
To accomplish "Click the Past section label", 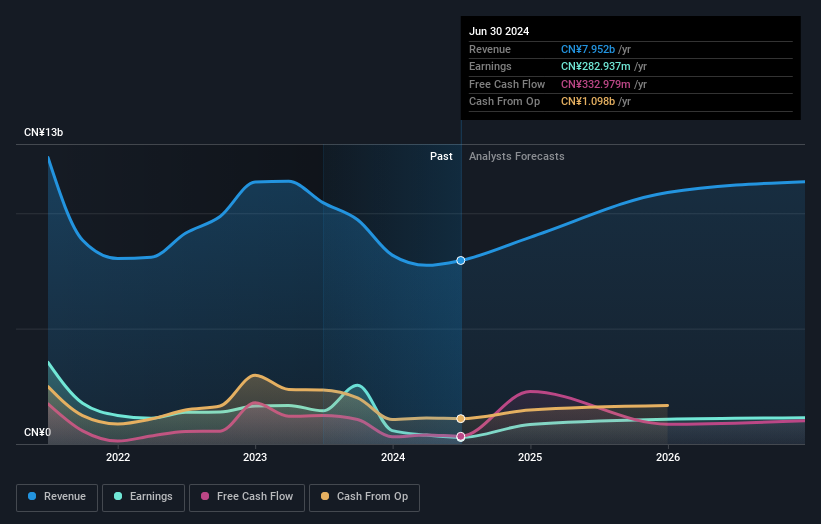I will (x=441, y=157).
